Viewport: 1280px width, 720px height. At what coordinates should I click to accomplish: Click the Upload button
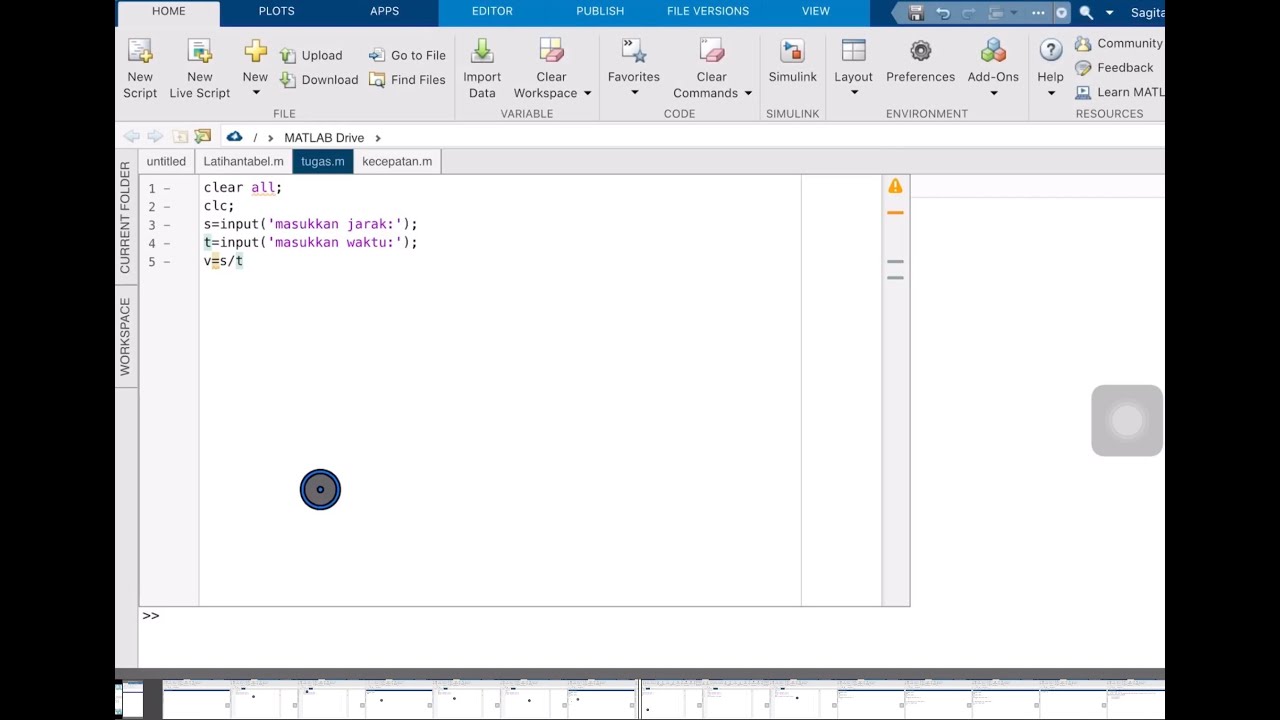click(311, 55)
